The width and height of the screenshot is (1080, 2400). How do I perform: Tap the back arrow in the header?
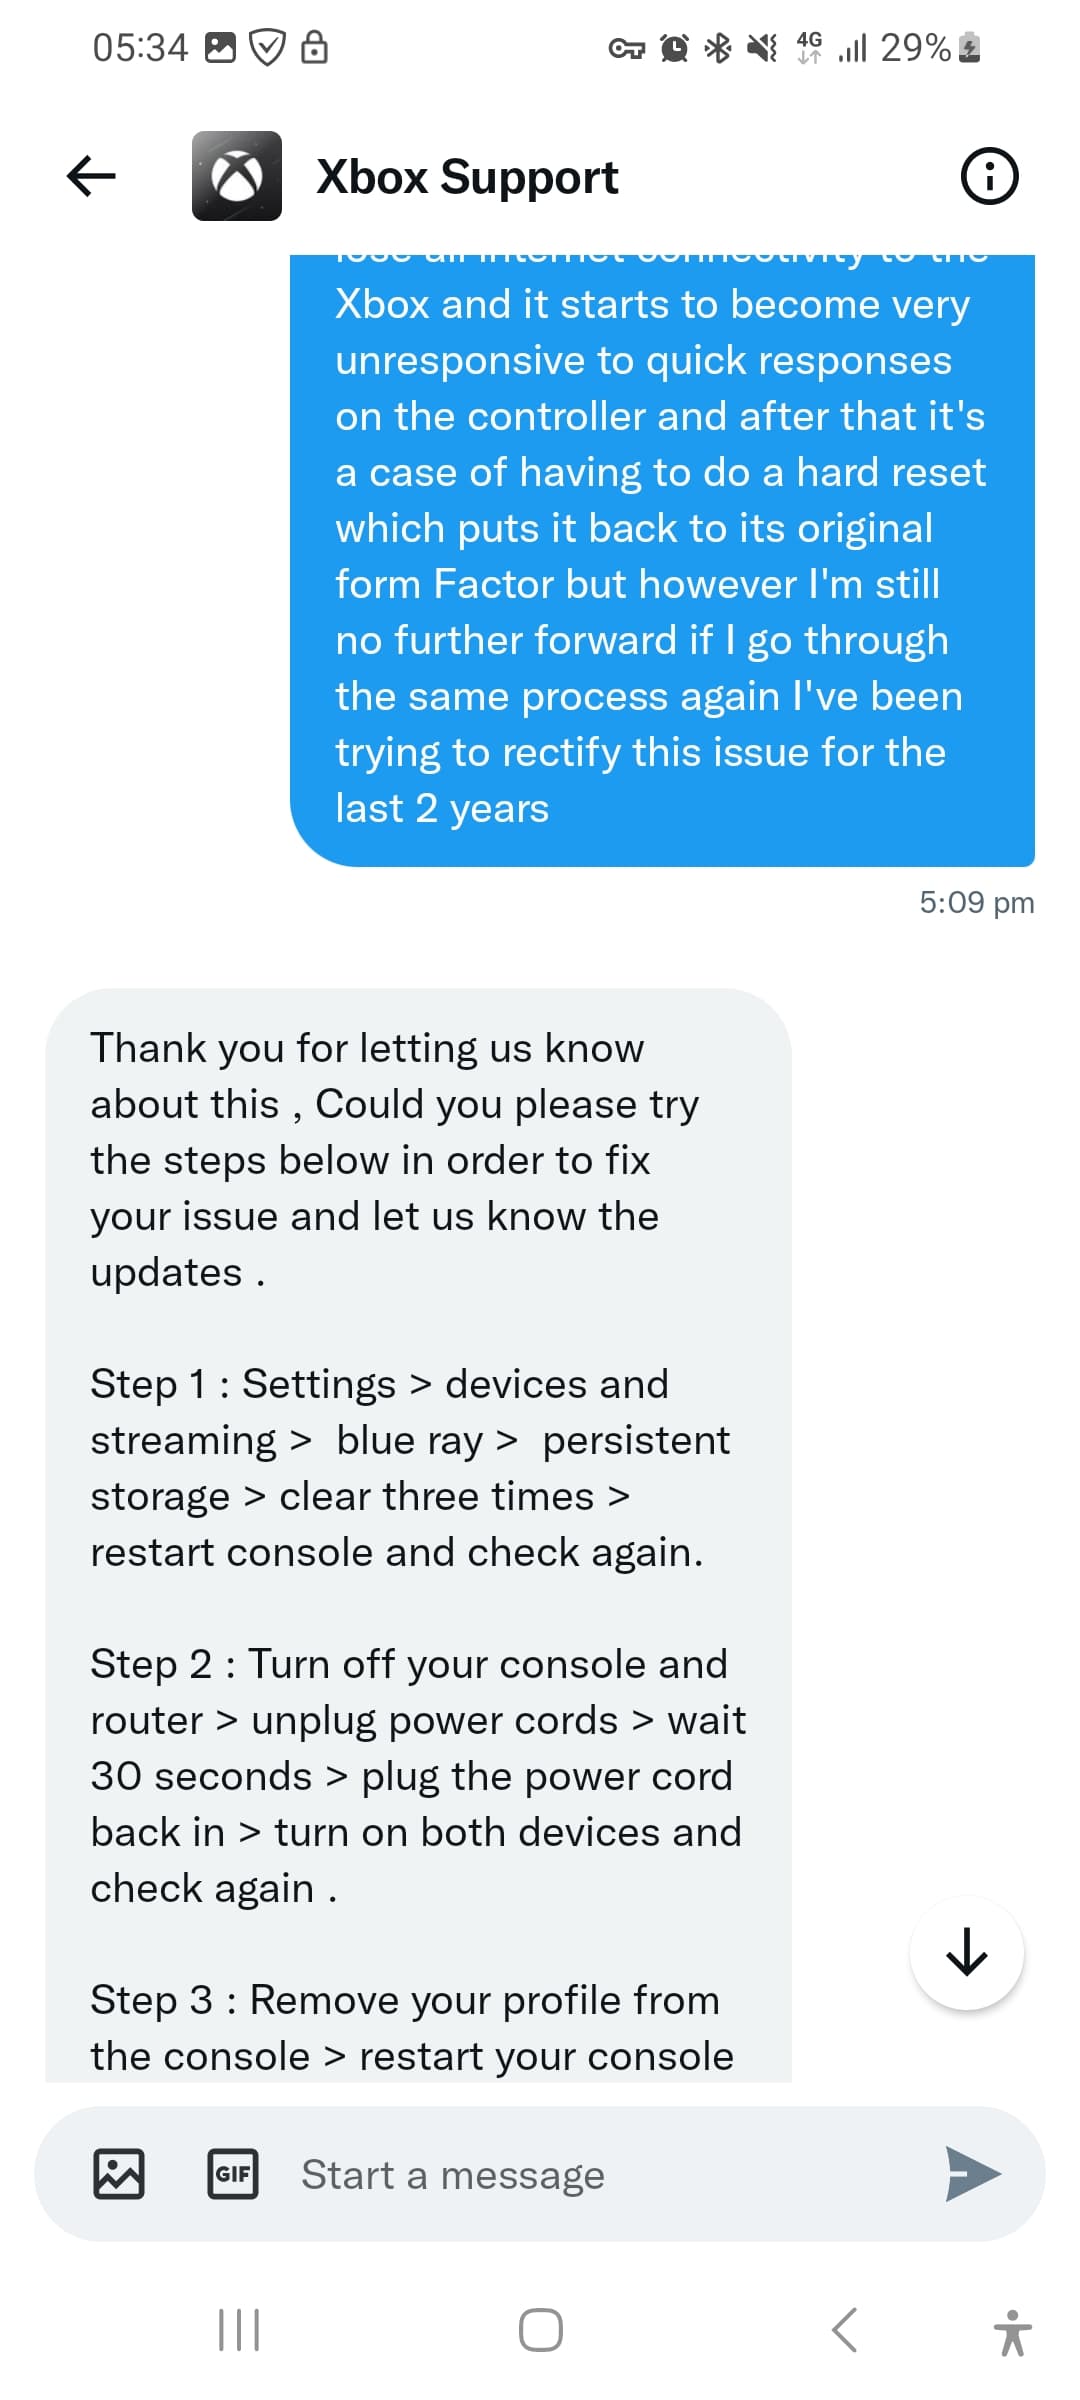[x=91, y=176]
